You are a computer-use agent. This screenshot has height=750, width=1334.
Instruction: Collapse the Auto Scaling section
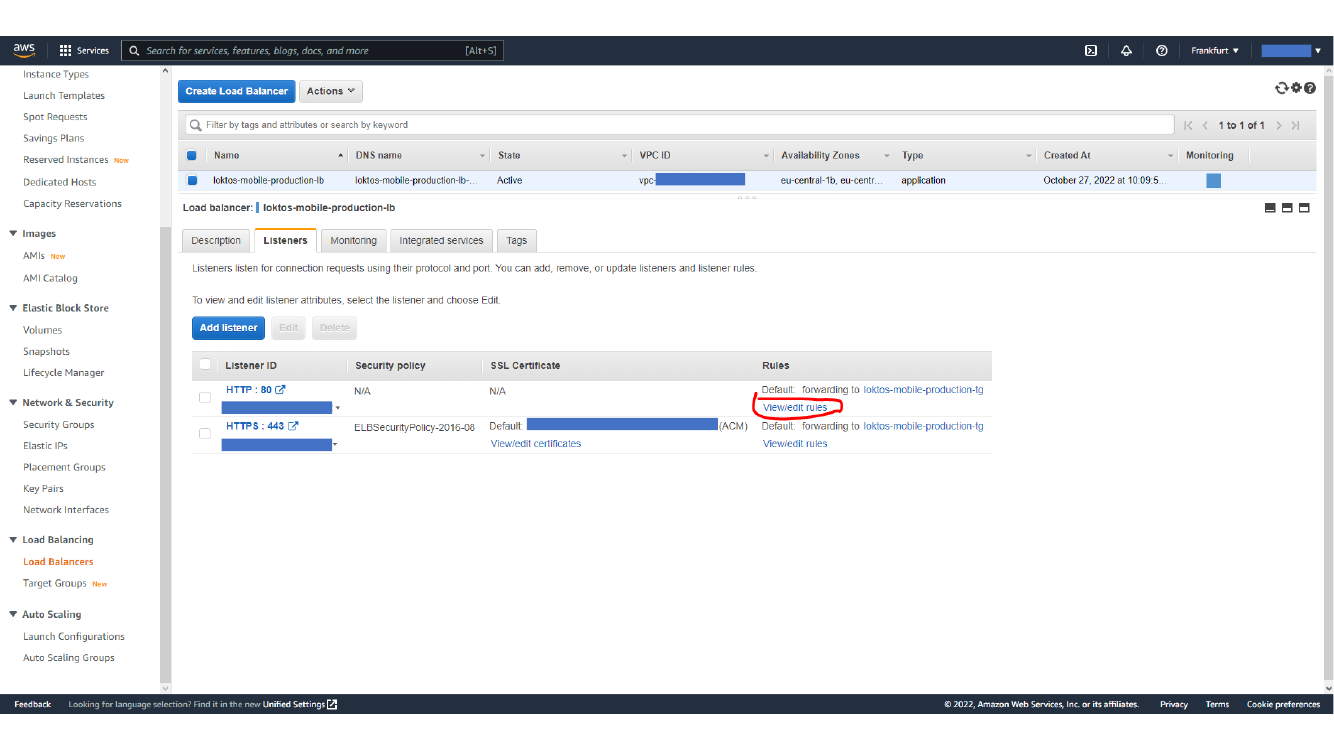point(13,615)
